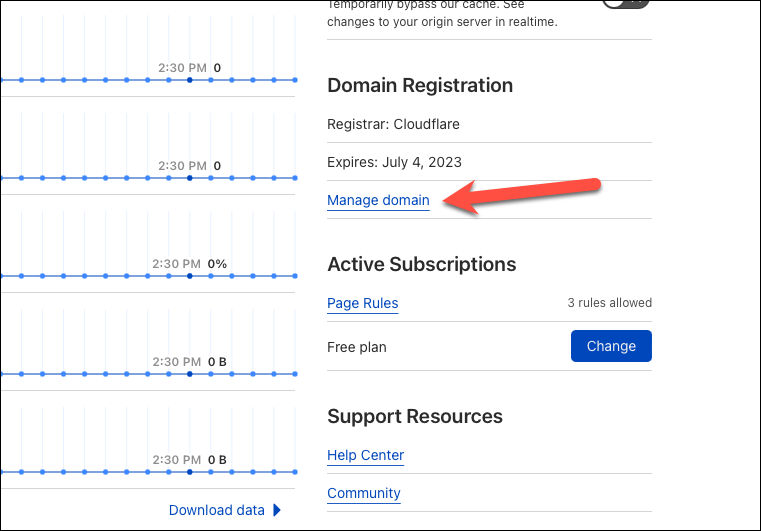Click the red arrow annotation pointing to Manage domain

tap(522, 196)
